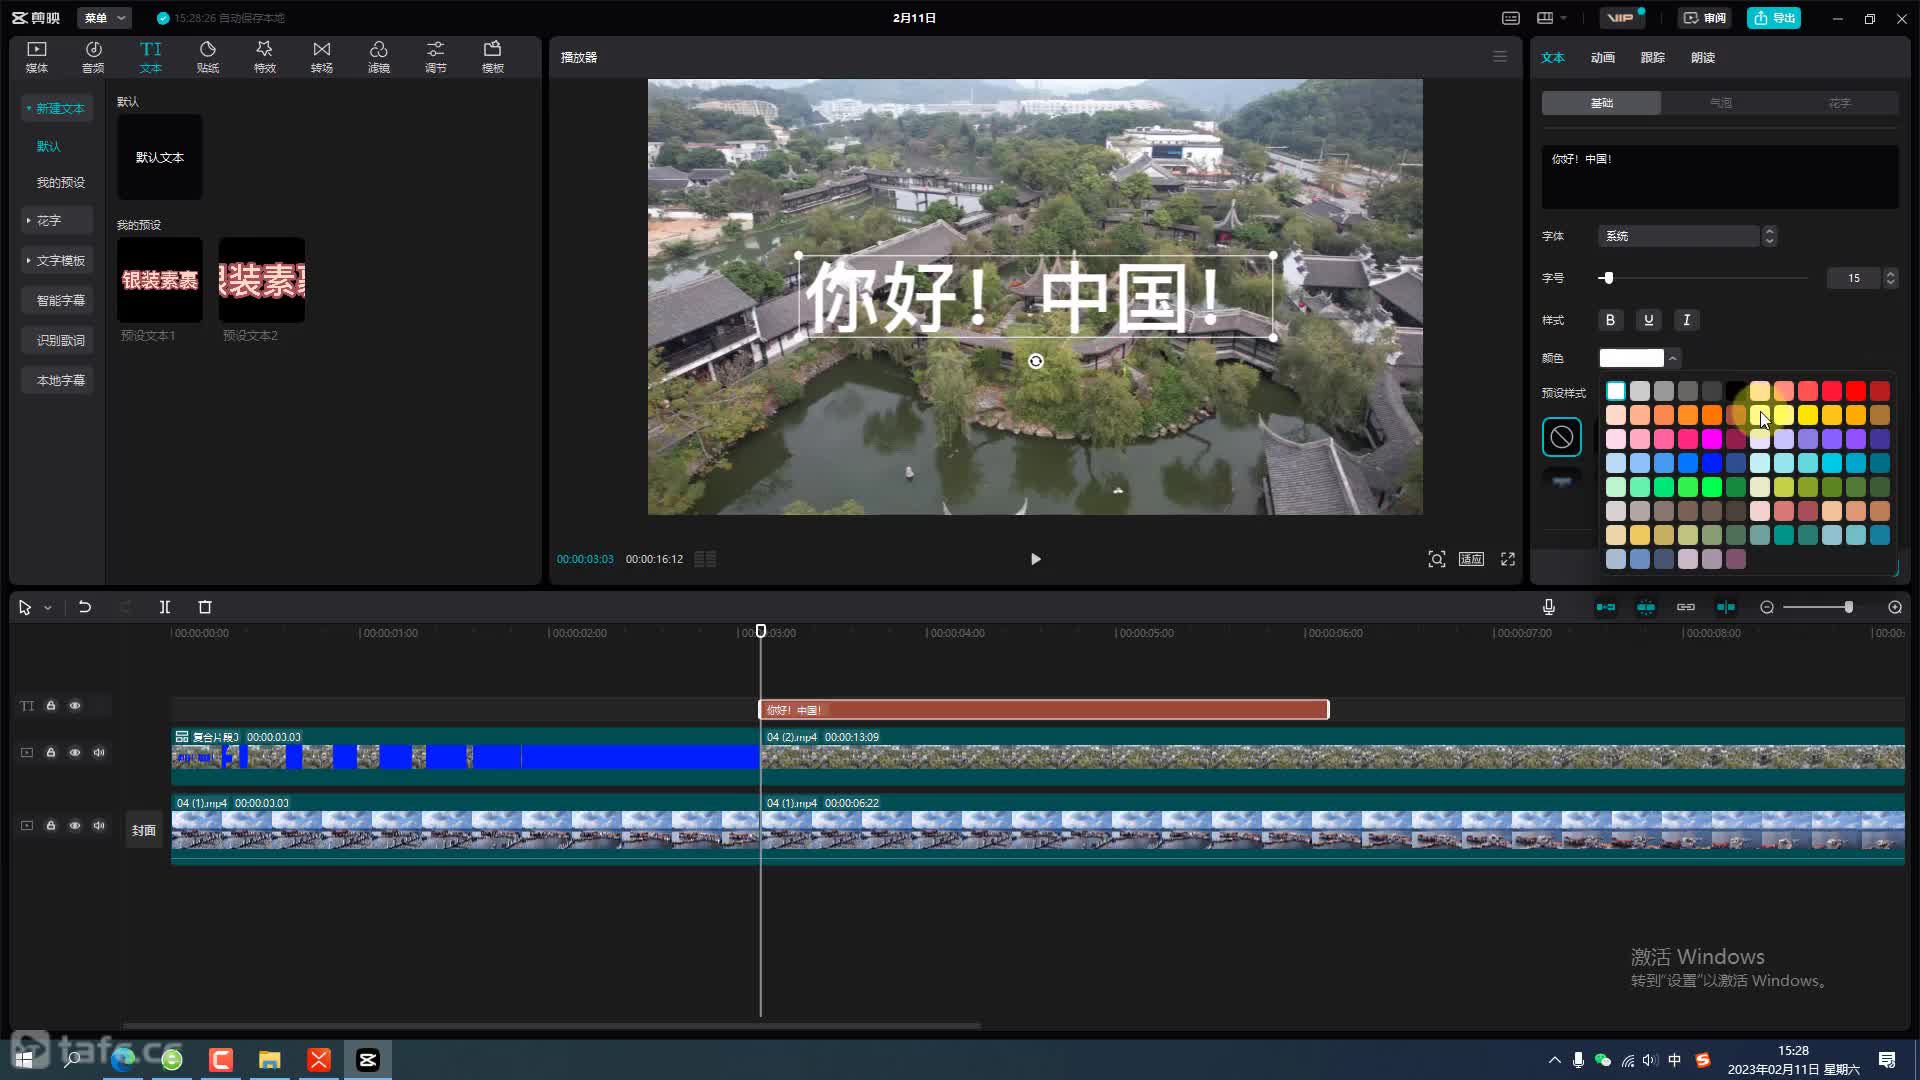Switch to the 气泡 bubble sub-tab
1920x1080 pixels.
(1721, 103)
